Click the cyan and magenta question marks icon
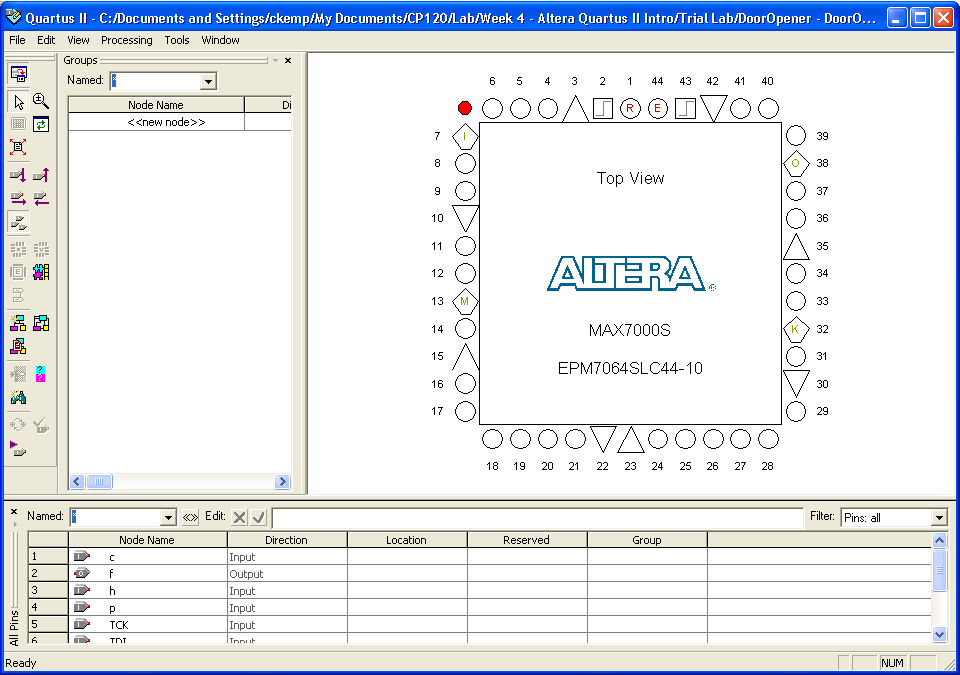Screen dimensions: 960x675 (x=41, y=374)
